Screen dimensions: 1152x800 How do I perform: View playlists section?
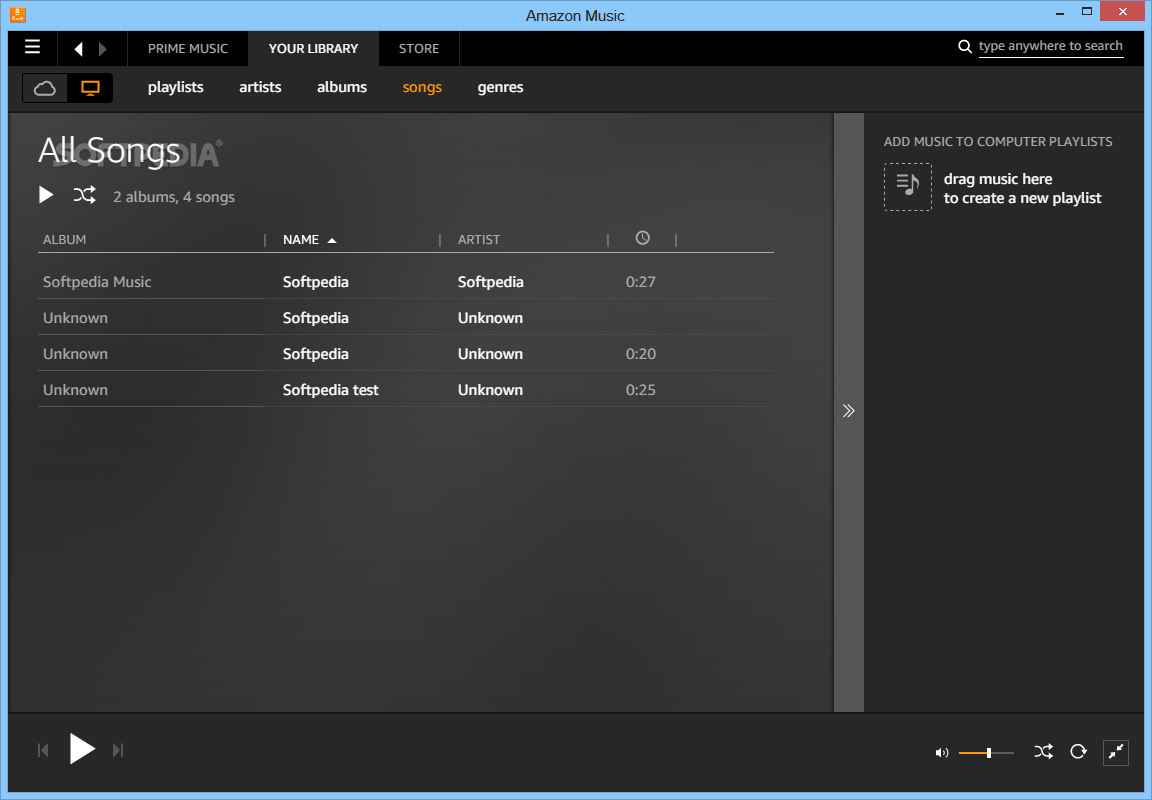coord(176,87)
